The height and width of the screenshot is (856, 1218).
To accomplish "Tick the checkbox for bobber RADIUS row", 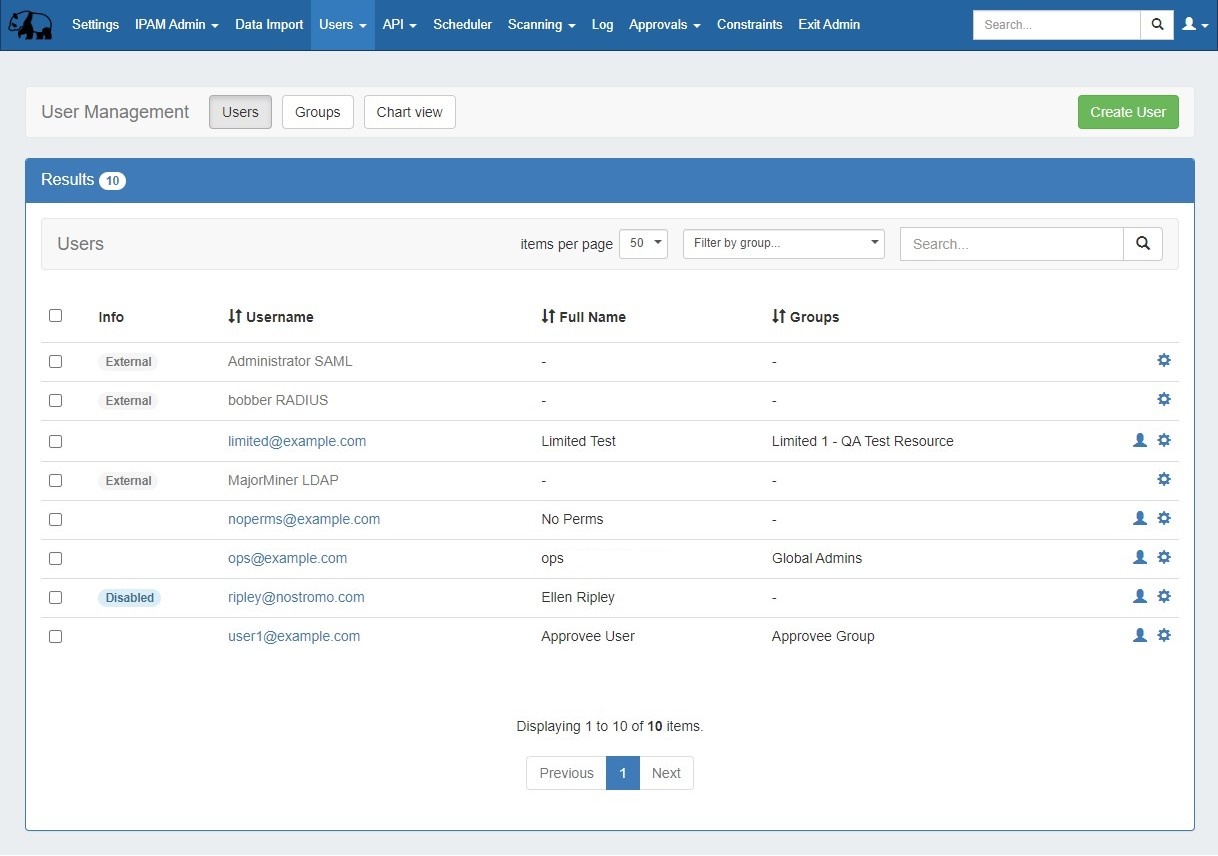I will click(x=56, y=400).
